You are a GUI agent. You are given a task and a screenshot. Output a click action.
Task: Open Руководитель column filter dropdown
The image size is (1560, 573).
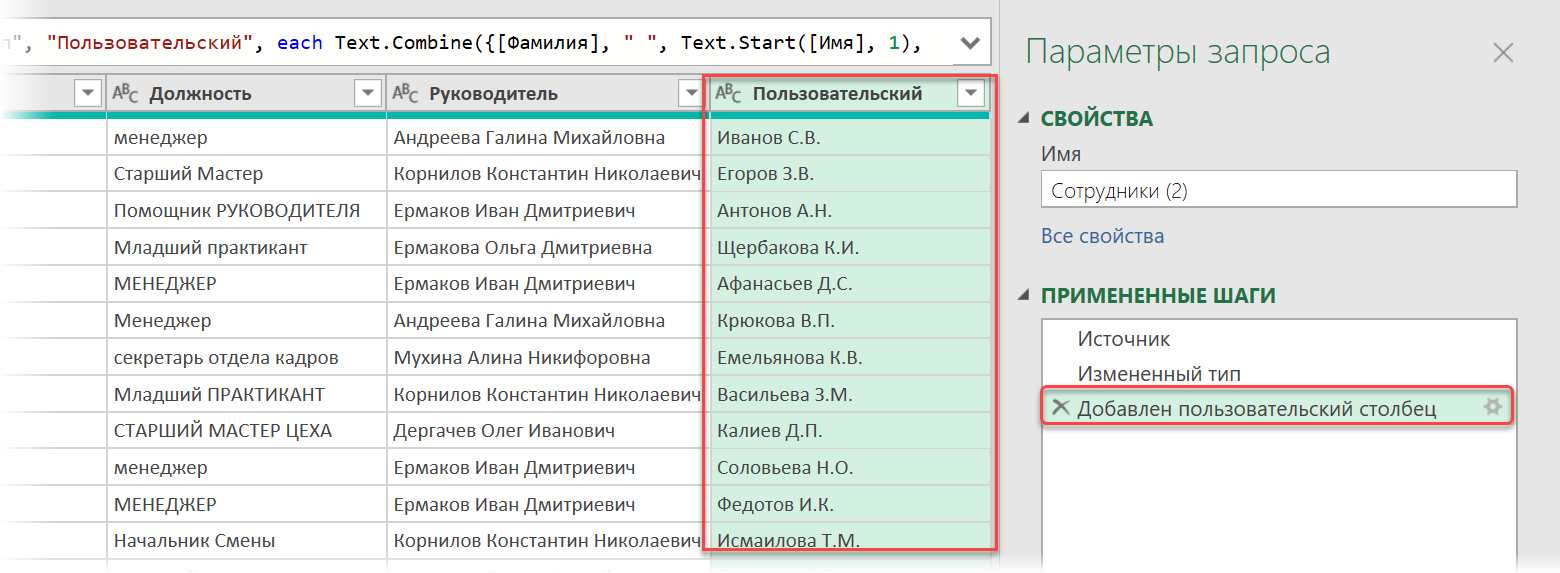[691, 93]
